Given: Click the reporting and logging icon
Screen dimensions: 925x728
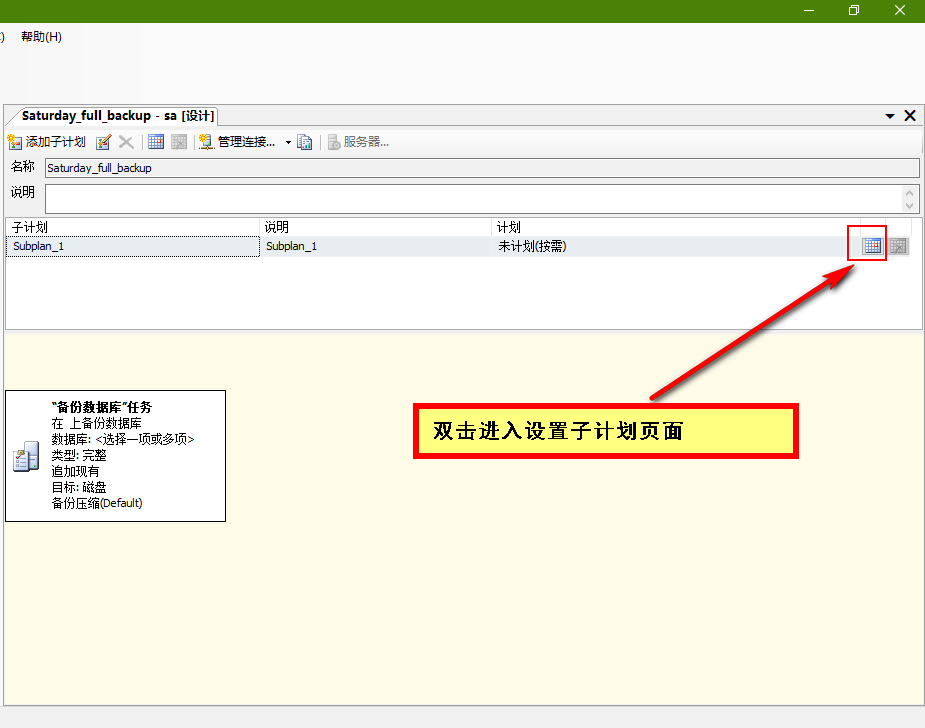Looking at the screenshot, I should [x=305, y=142].
